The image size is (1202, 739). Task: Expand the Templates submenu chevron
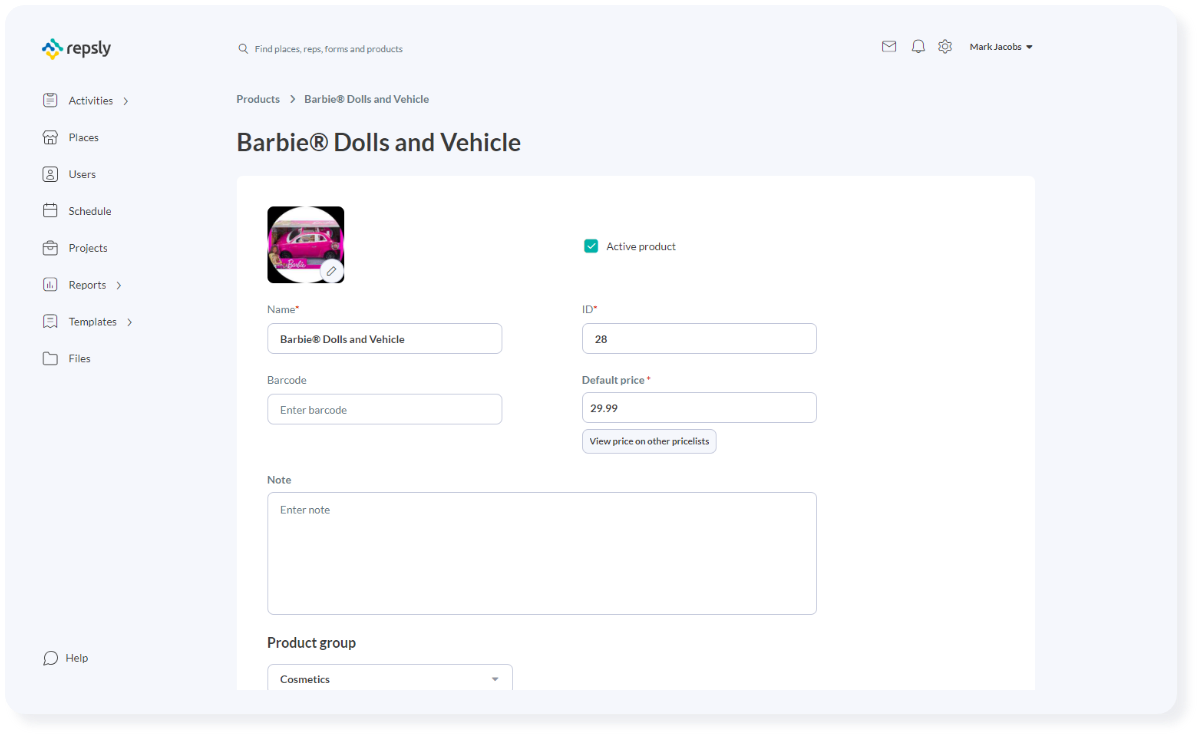[130, 322]
